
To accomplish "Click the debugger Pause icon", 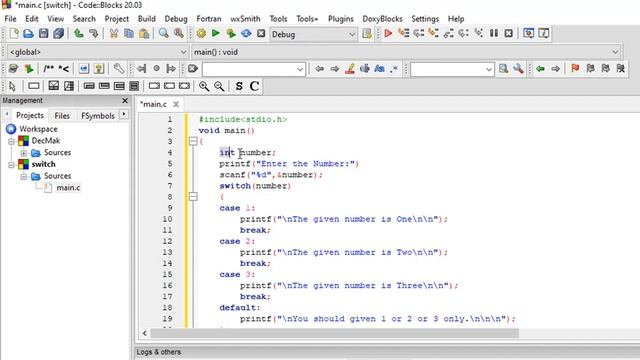I will click(494, 33).
